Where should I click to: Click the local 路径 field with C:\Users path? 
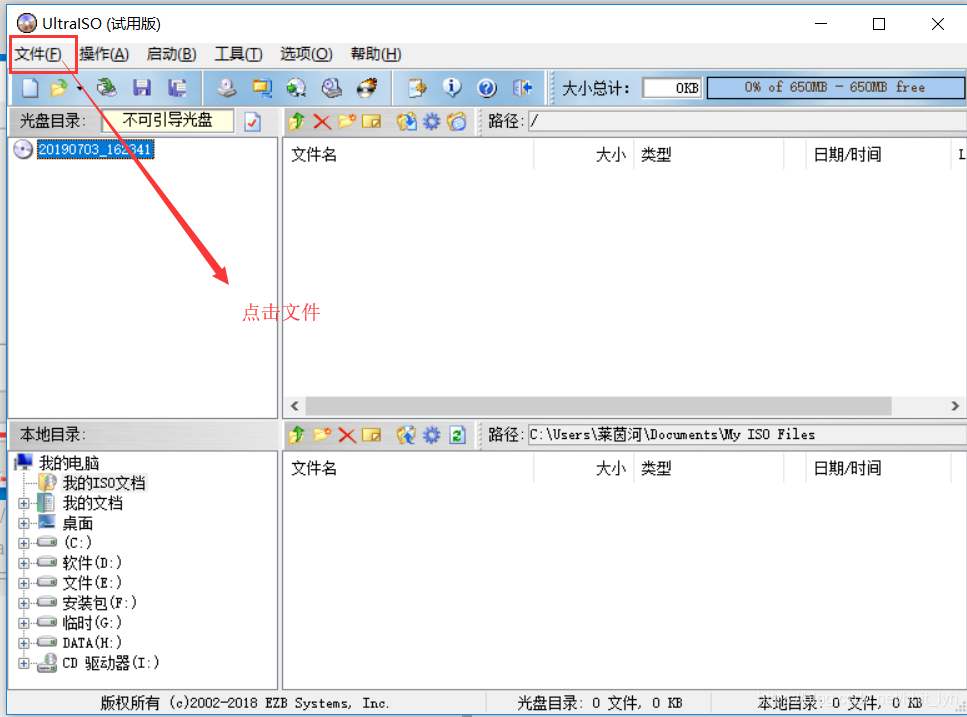point(747,435)
